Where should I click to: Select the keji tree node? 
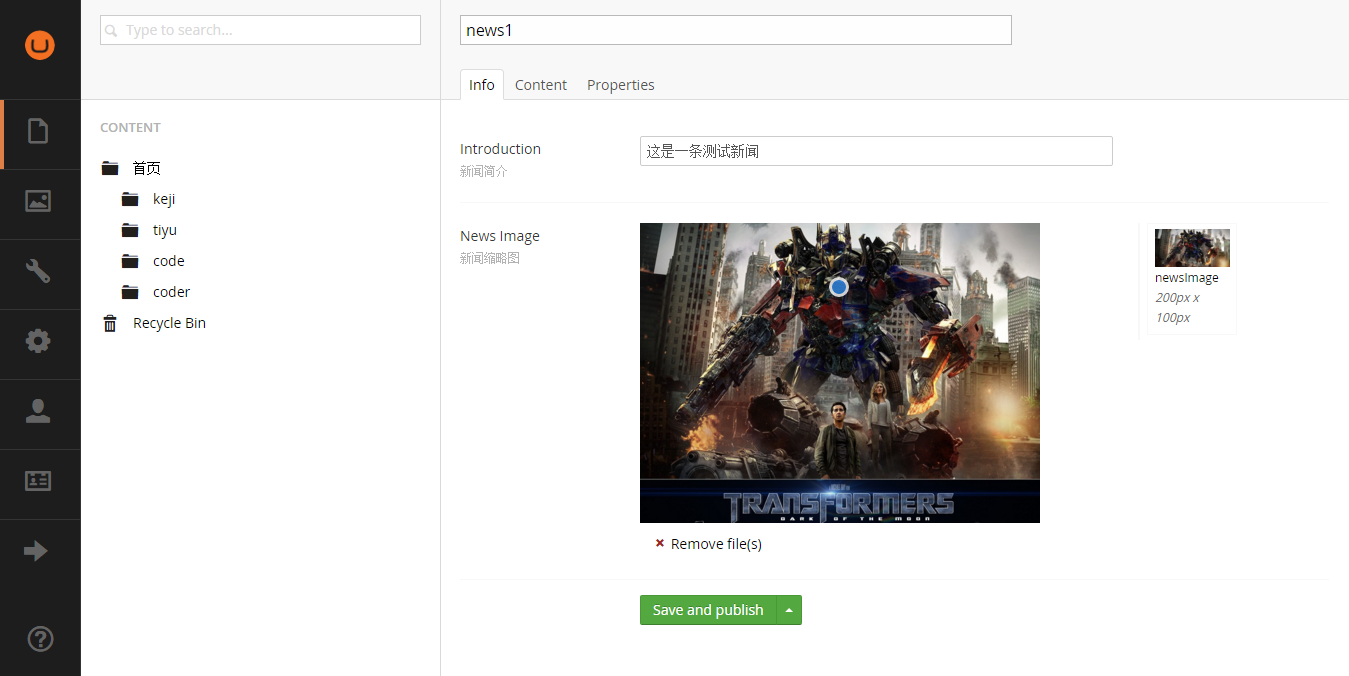[164, 199]
